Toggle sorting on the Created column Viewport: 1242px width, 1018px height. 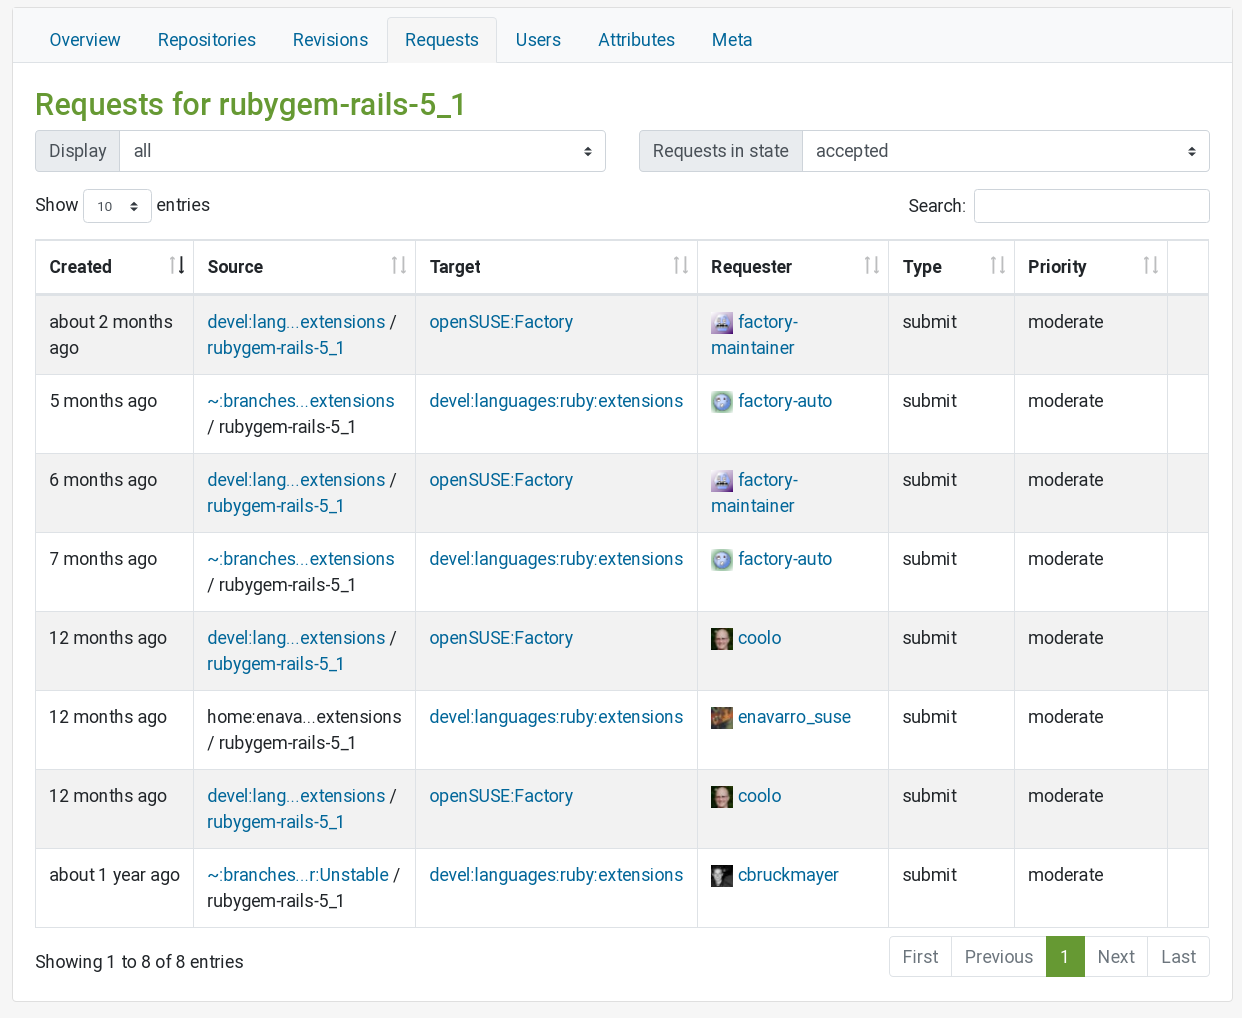point(177,266)
